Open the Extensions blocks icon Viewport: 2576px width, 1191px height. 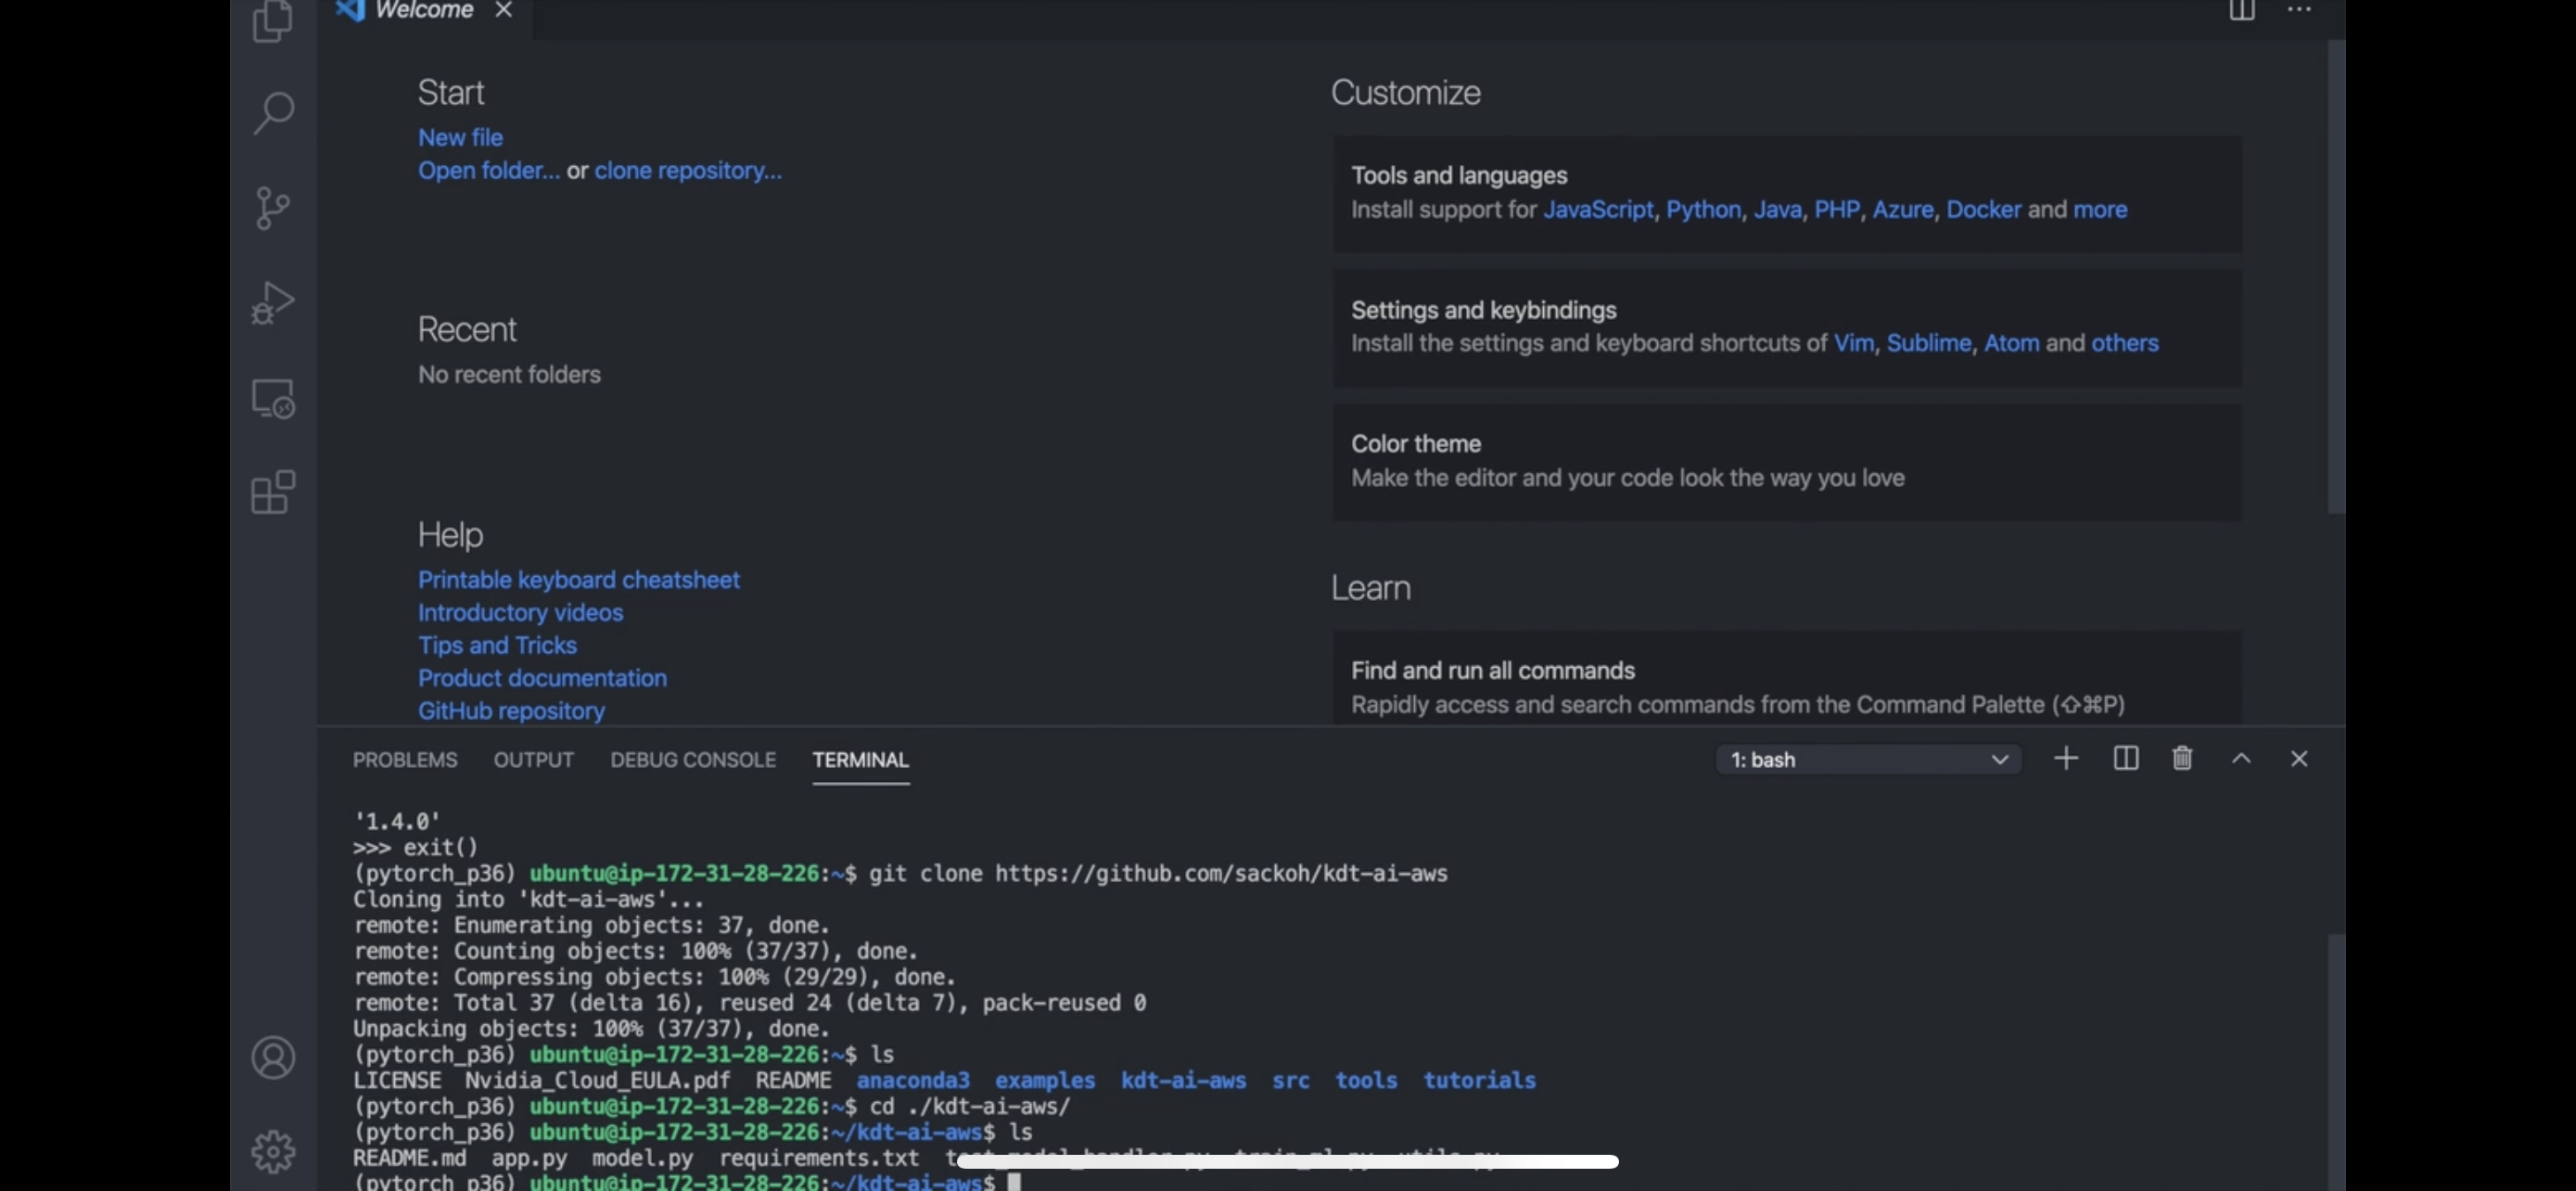click(x=273, y=492)
